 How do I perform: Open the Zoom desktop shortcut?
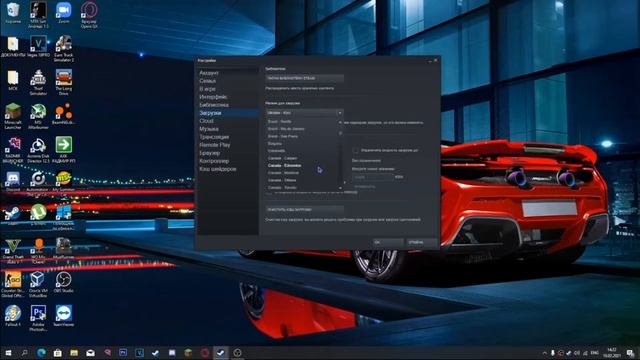tap(64, 13)
